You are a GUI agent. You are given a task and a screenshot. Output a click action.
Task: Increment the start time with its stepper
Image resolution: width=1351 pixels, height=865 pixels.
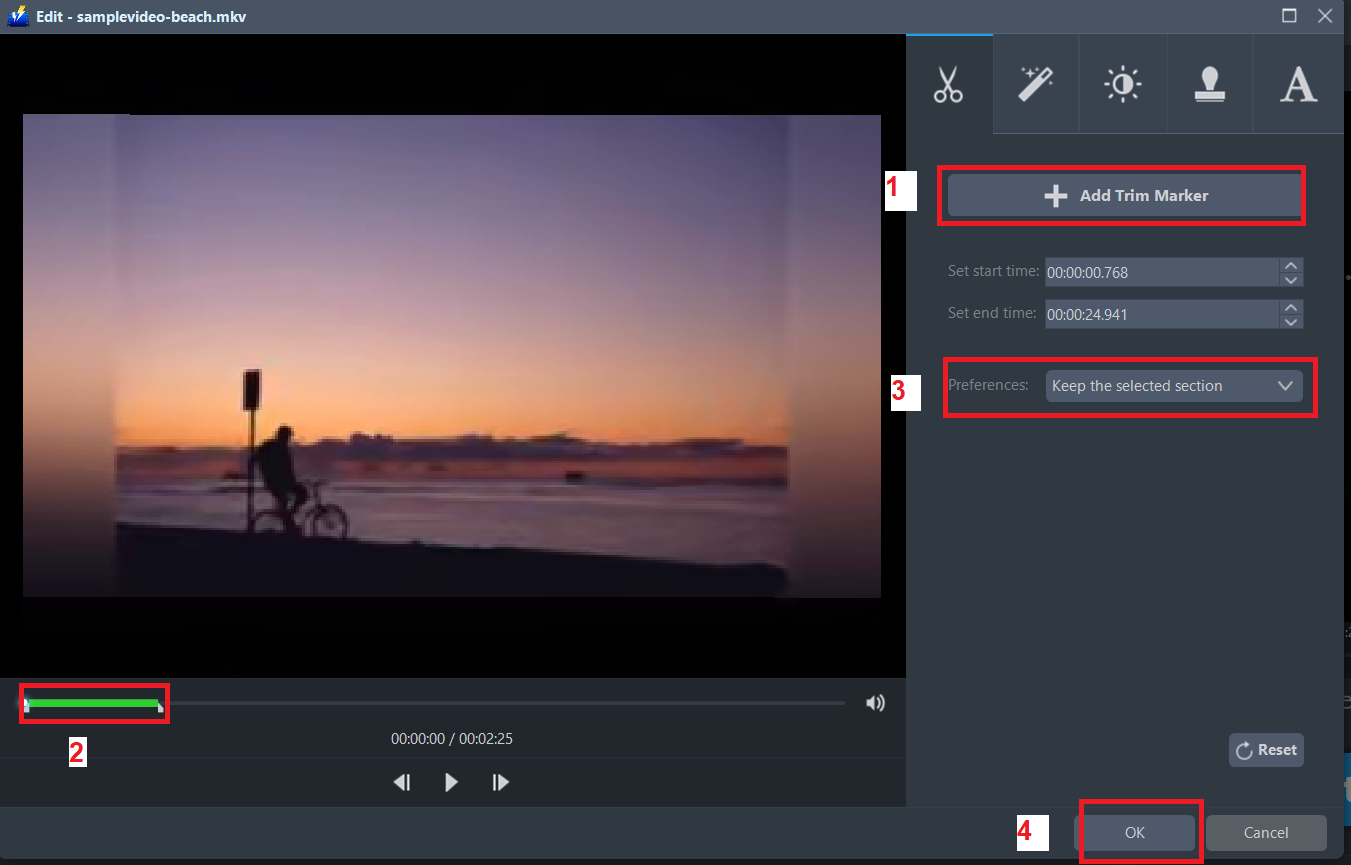click(1291, 266)
